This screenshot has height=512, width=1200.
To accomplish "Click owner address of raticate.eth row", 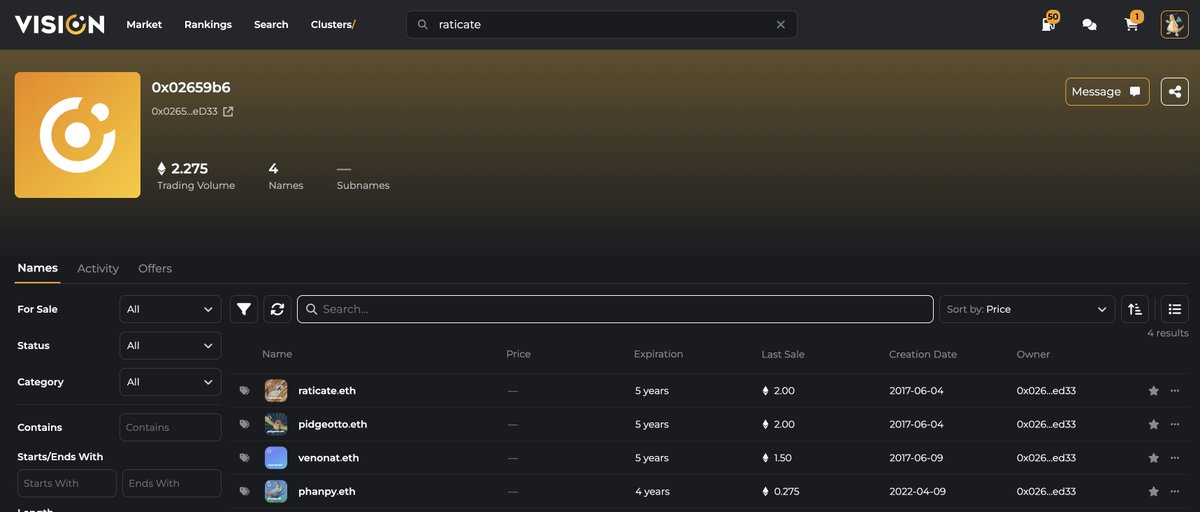I will tap(1046, 391).
